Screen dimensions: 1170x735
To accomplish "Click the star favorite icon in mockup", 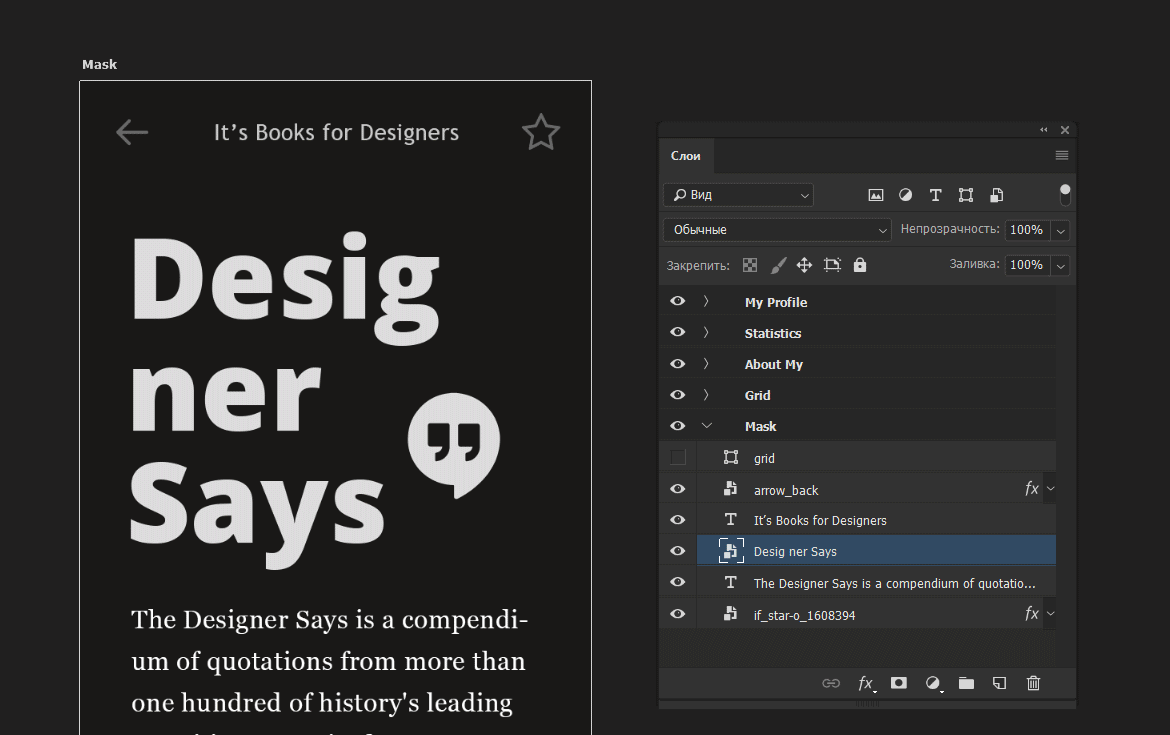I will pyautogui.click(x=541, y=132).
